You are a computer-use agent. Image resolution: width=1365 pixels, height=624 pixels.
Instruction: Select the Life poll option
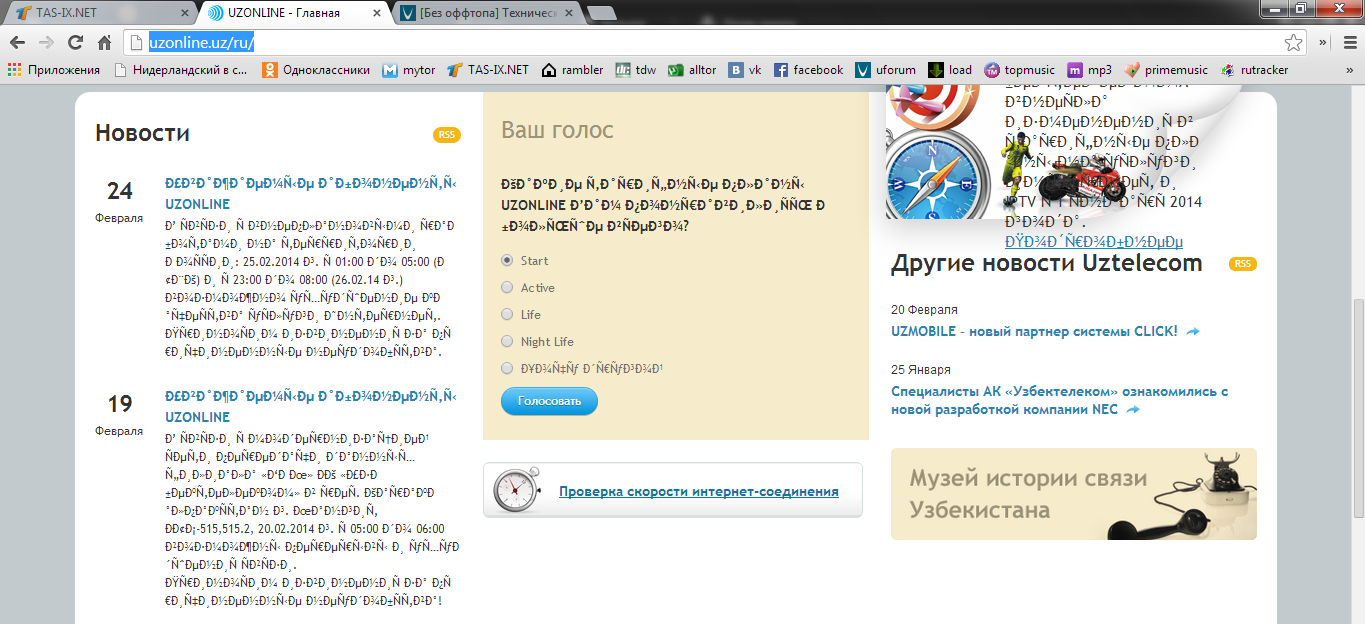coord(507,315)
